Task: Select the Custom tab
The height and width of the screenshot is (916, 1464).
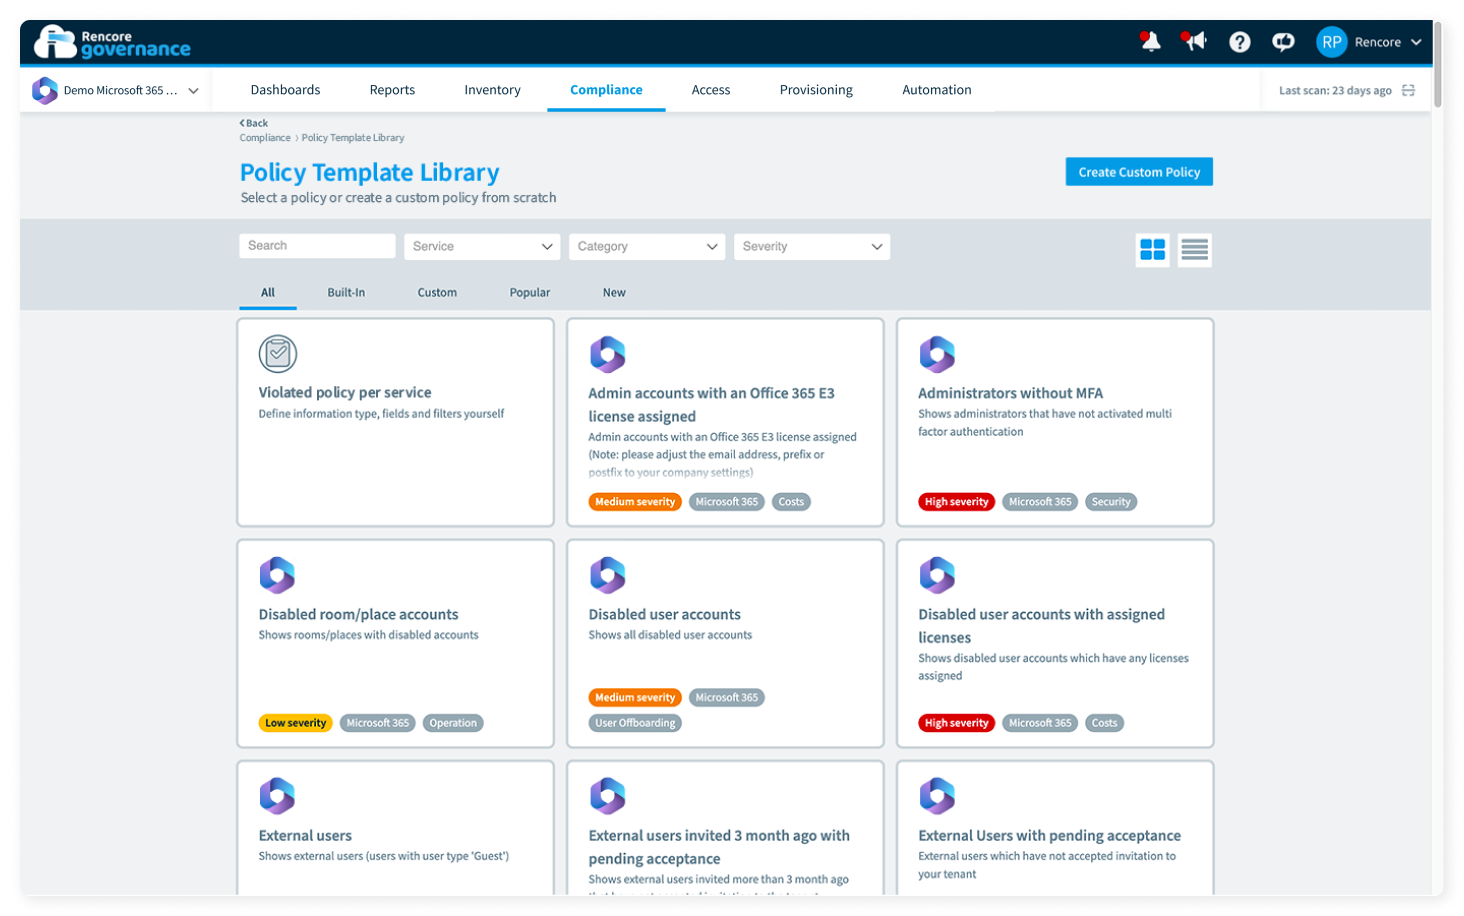Action: coord(437,293)
